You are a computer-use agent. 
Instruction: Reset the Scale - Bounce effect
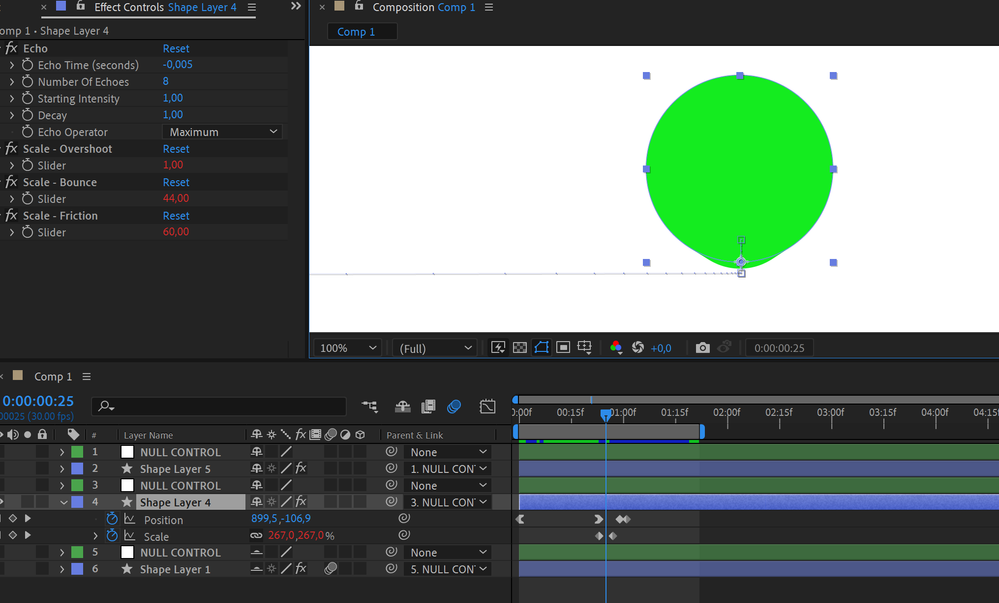click(176, 182)
